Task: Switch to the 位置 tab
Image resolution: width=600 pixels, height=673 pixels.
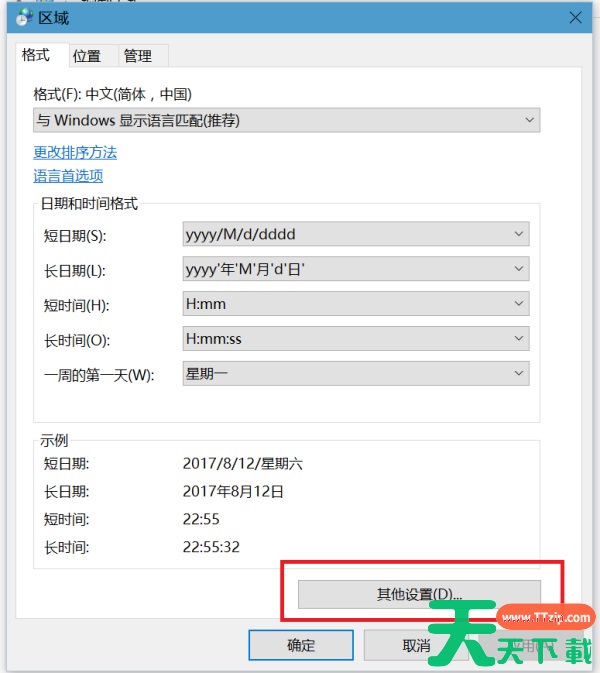Action: tap(87, 56)
